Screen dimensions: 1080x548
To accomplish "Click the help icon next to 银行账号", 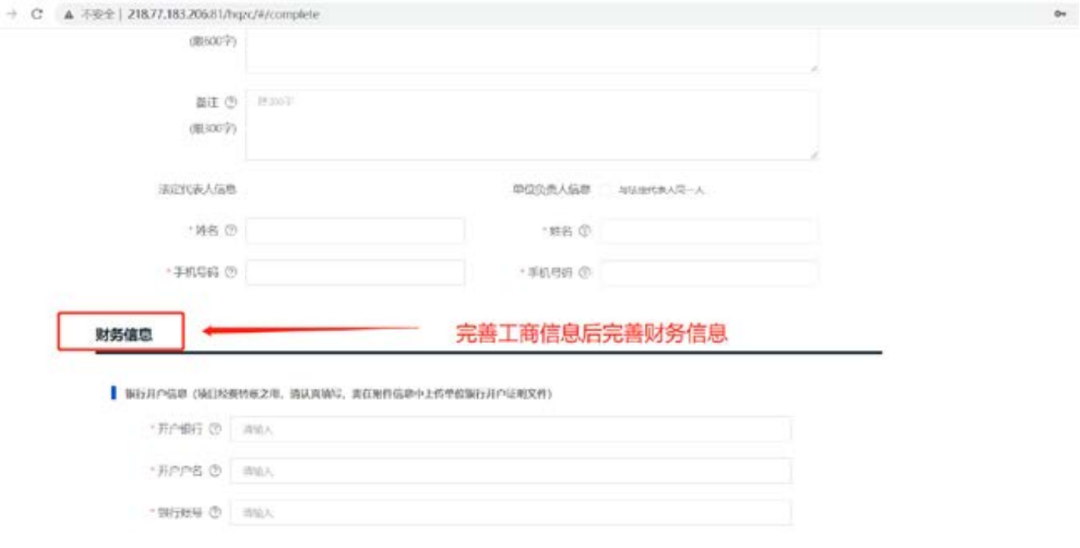I will (215, 513).
